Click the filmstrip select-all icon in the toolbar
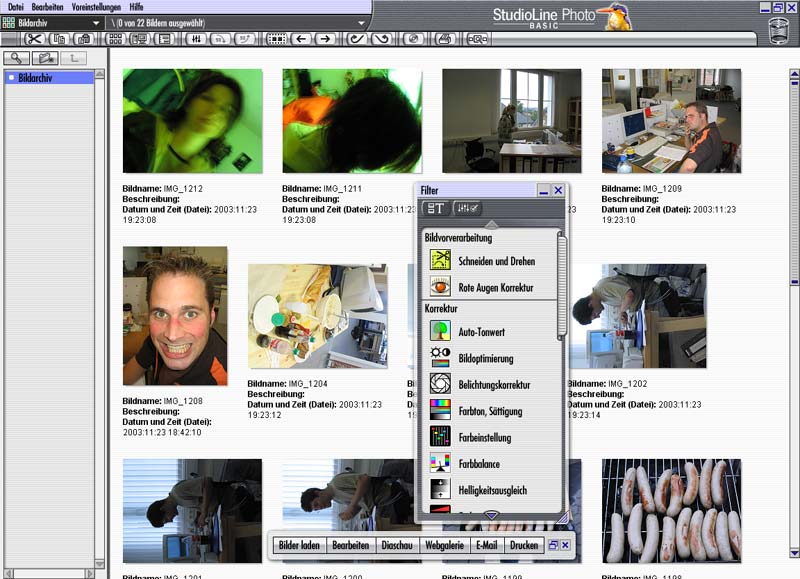The height and width of the screenshot is (579, 800). [x=277, y=39]
